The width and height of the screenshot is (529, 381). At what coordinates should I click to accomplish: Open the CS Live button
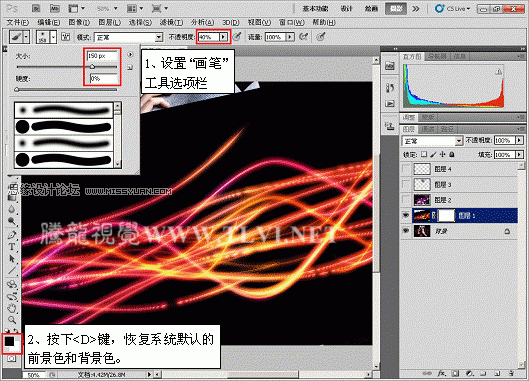coord(452,8)
